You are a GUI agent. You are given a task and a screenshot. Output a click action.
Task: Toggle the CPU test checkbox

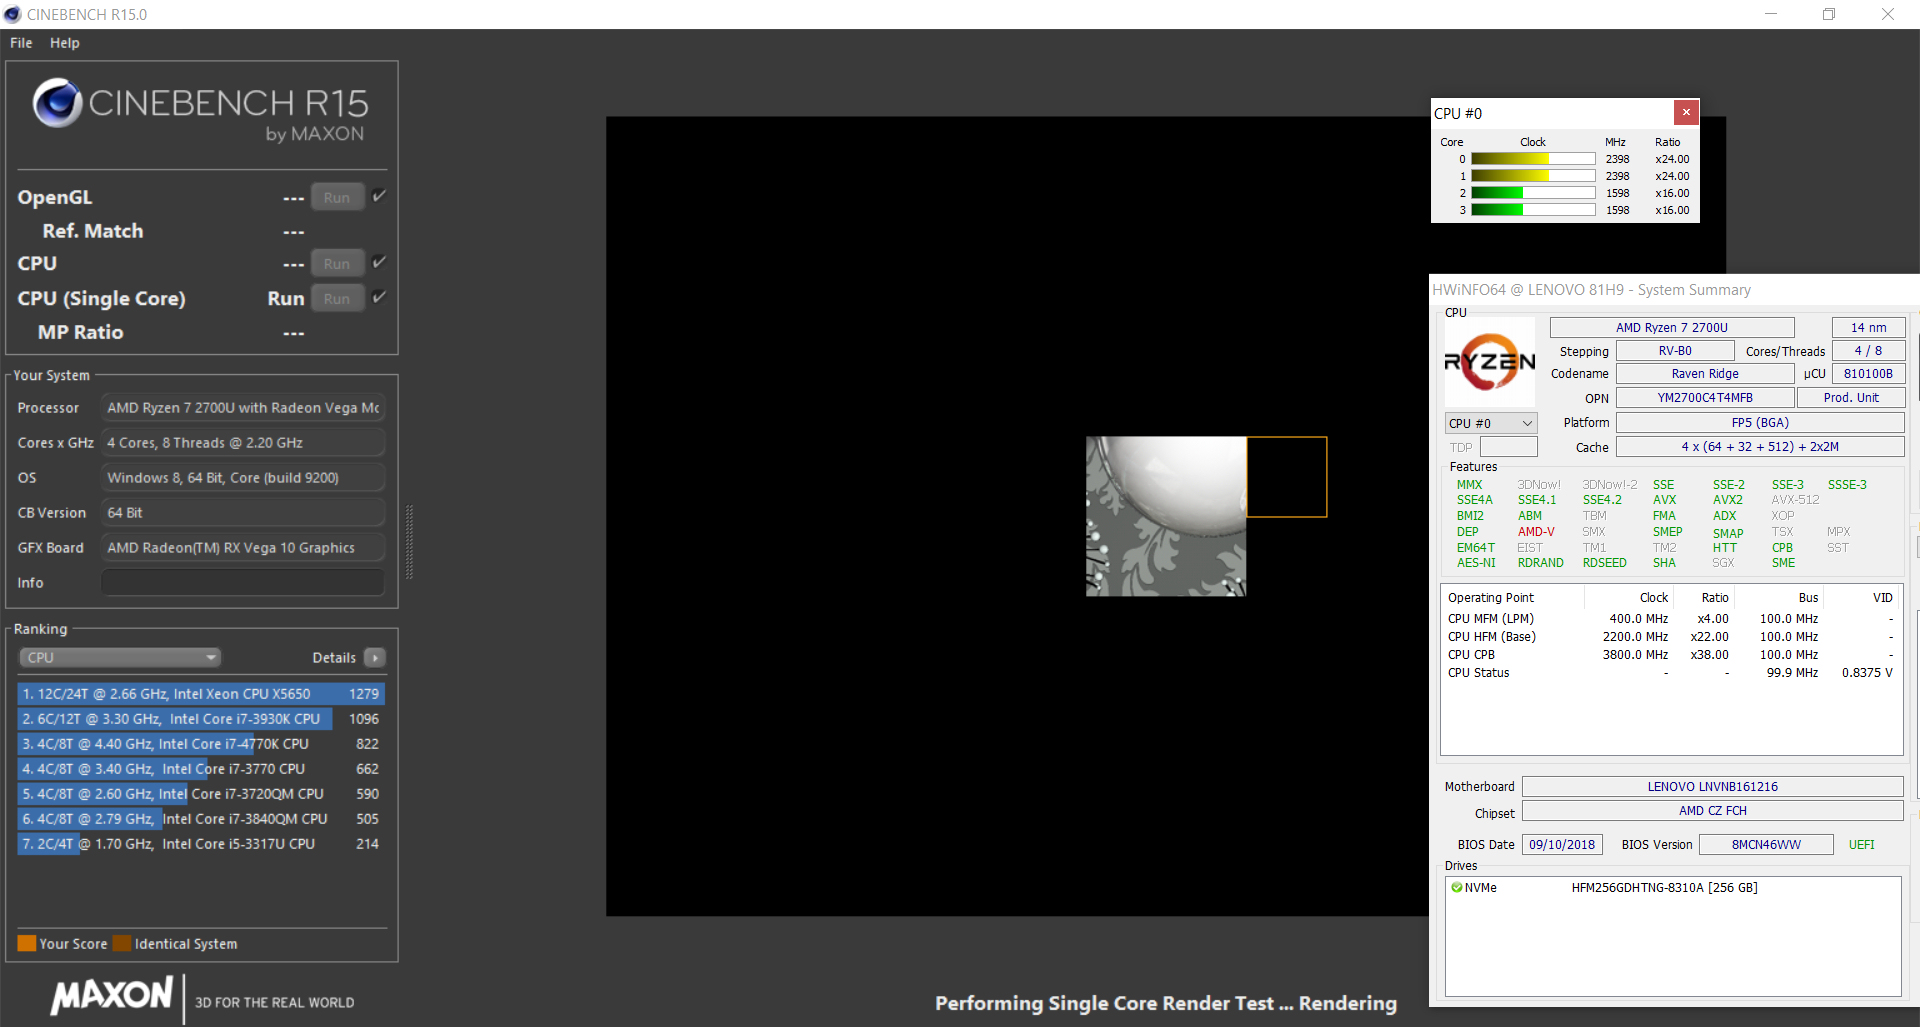click(379, 262)
